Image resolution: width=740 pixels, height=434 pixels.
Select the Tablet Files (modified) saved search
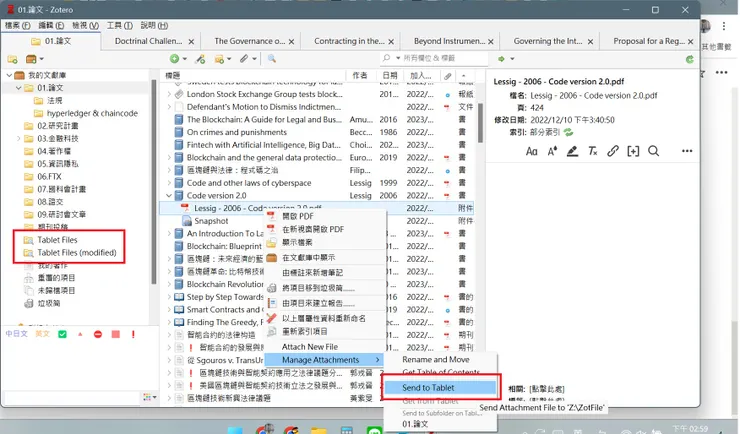tap(76, 252)
